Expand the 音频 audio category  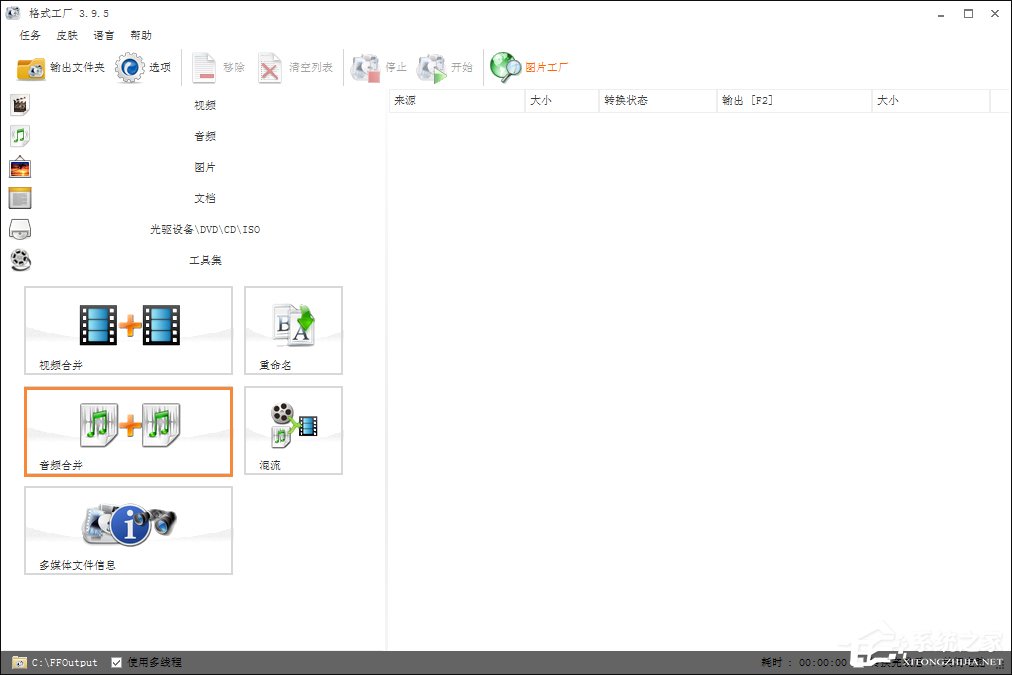pyautogui.click(x=204, y=136)
